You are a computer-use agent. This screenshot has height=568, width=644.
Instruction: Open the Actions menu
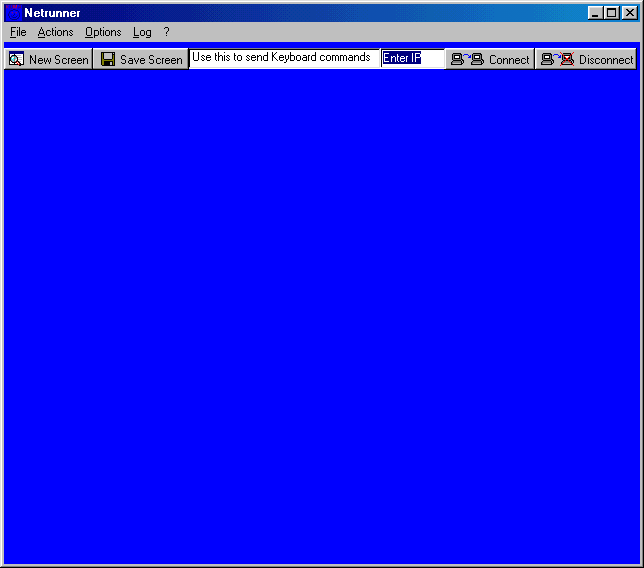point(55,32)
